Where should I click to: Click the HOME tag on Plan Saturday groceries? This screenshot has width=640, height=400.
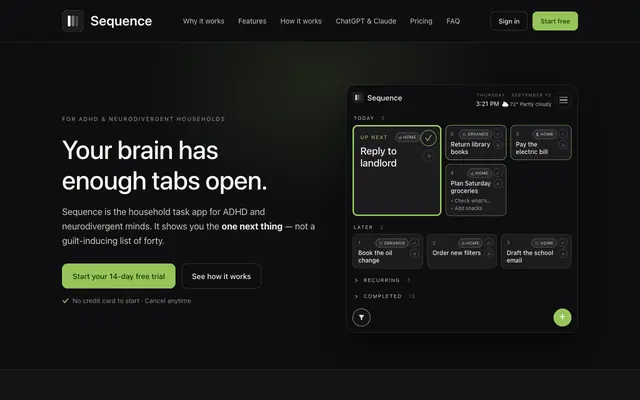tap(479, 173)
